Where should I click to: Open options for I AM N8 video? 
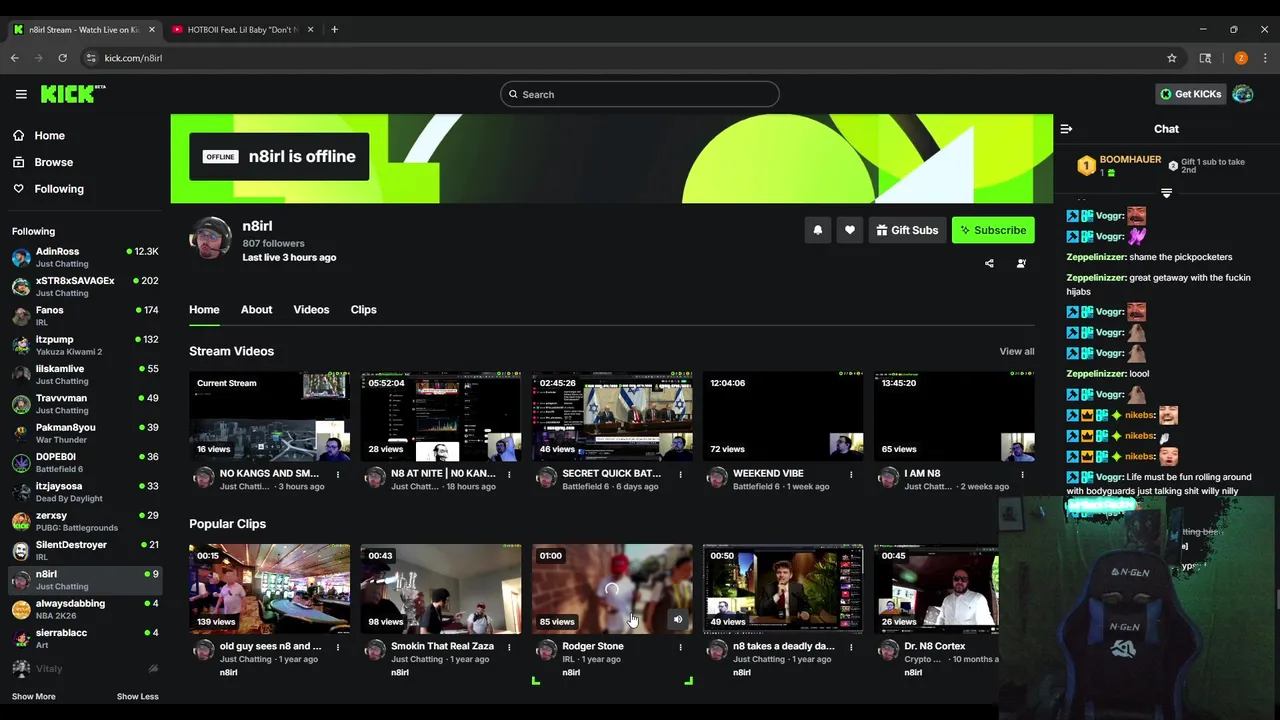pos(1022,474)
